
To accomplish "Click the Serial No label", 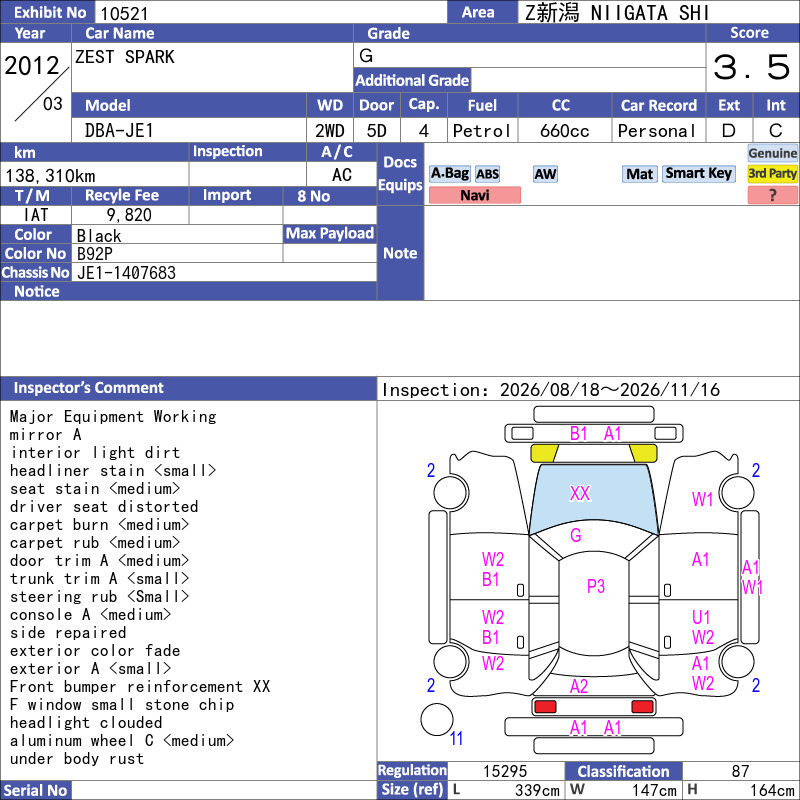I will (x=36, y=790).
